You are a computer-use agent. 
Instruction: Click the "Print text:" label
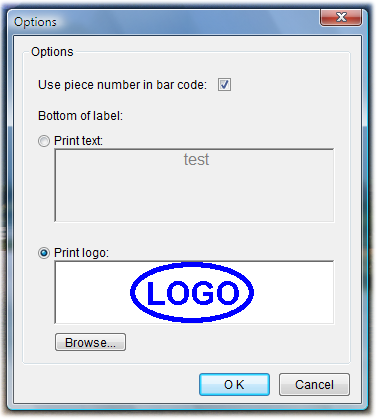click(78, 141)
